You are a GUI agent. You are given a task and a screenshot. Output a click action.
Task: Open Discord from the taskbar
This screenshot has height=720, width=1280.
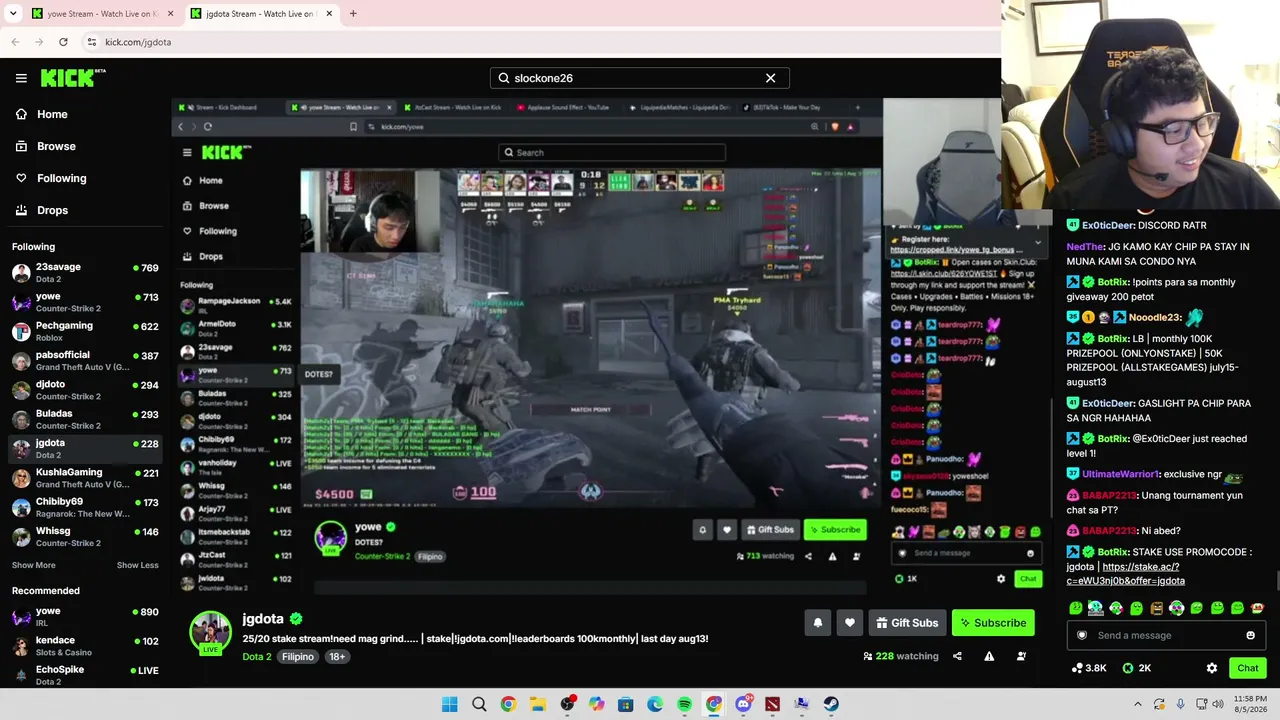pos(743,704)
